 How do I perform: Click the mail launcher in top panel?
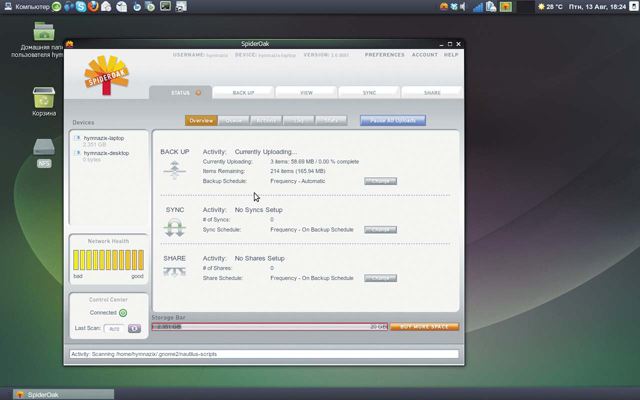(106, 7)
